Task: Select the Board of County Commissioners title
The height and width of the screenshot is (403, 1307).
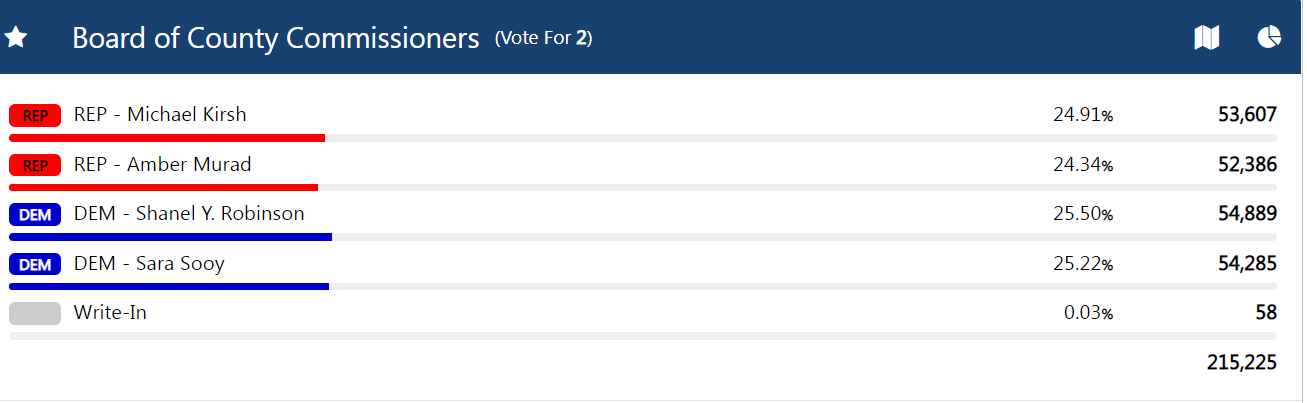Action: point(276,38)
